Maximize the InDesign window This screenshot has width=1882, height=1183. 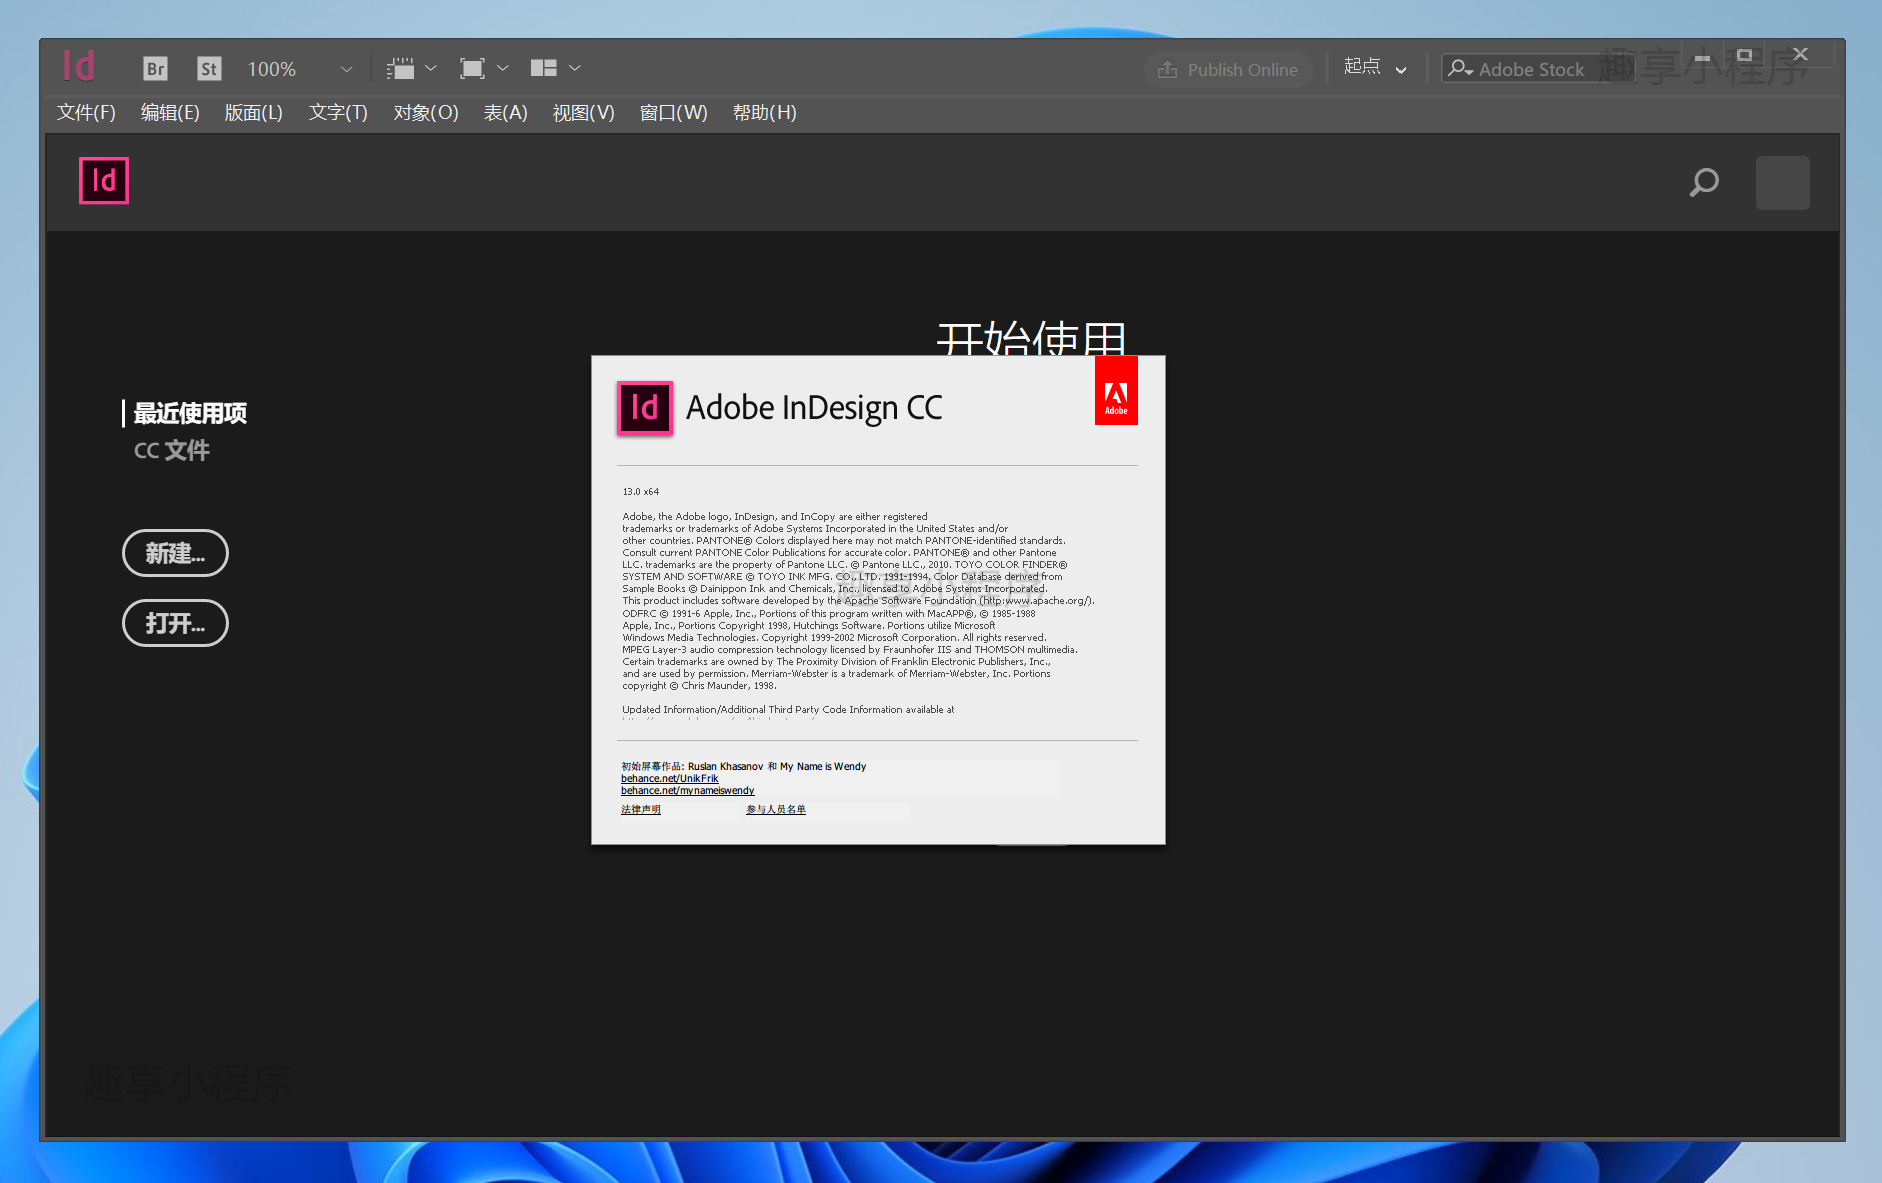coord(1744,55)
